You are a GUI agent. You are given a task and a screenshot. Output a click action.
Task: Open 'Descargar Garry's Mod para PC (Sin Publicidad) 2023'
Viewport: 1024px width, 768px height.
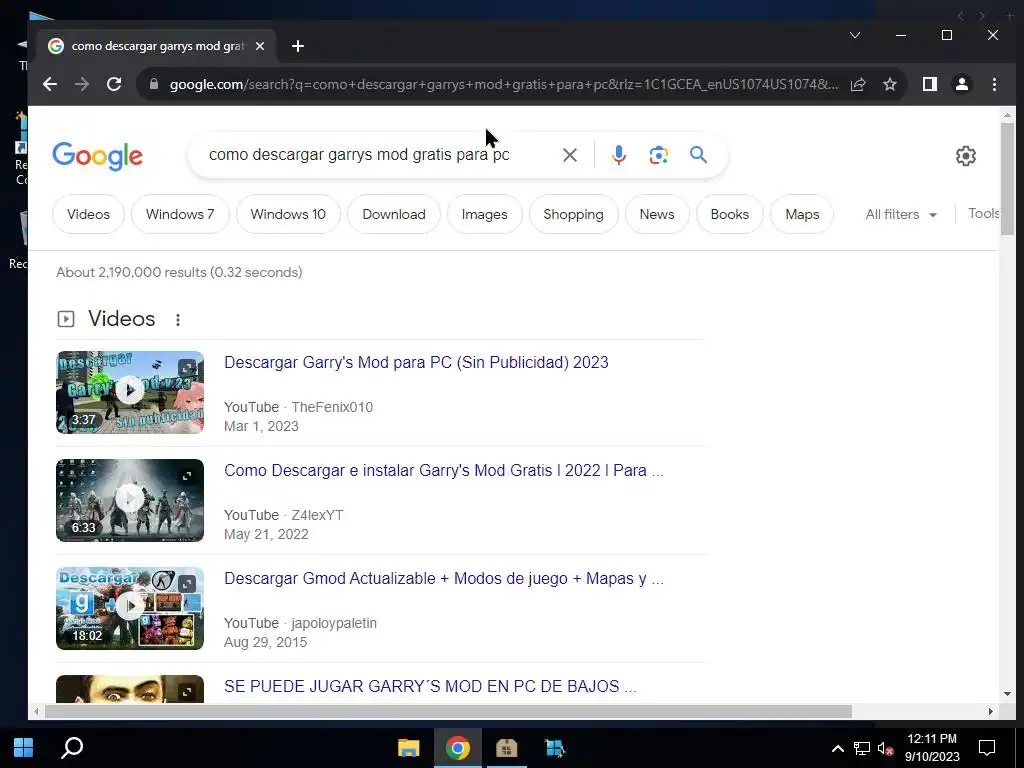(x=416, y=362)
